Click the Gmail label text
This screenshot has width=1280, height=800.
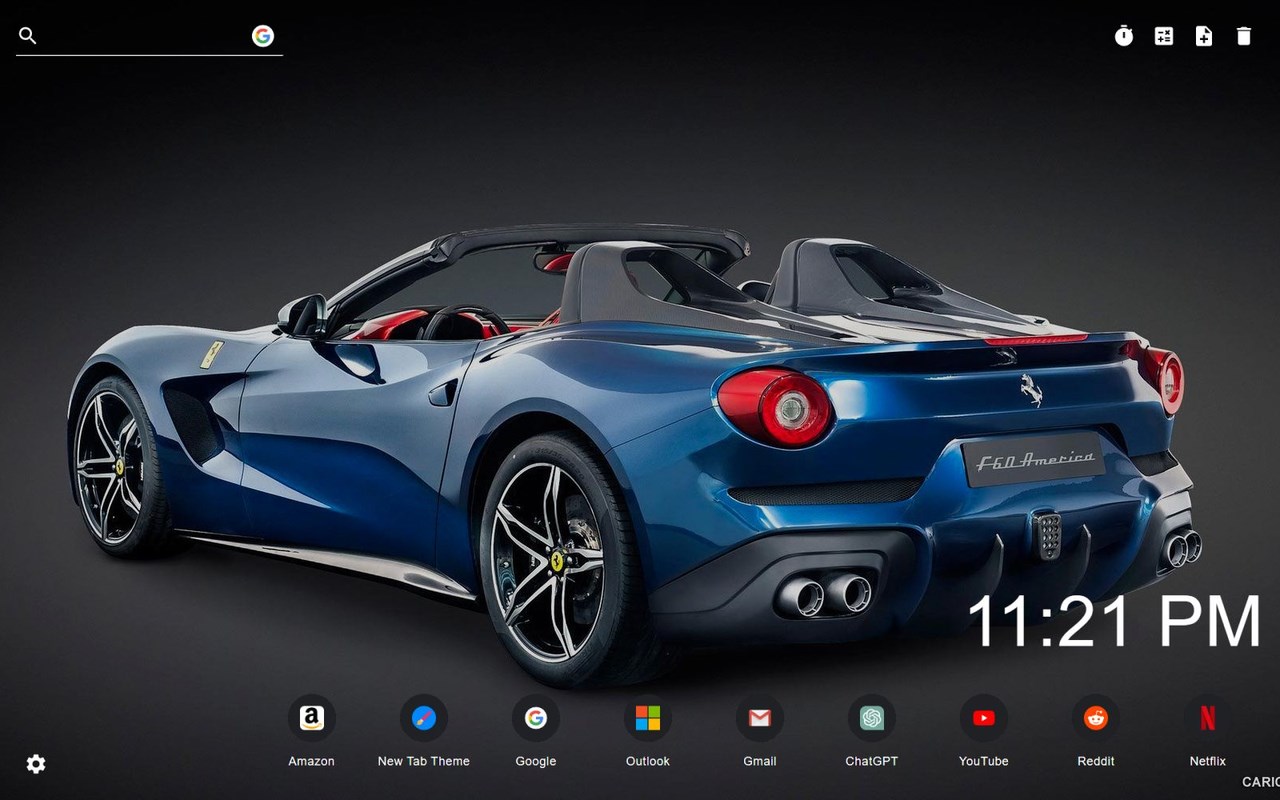tap(760, 761)
